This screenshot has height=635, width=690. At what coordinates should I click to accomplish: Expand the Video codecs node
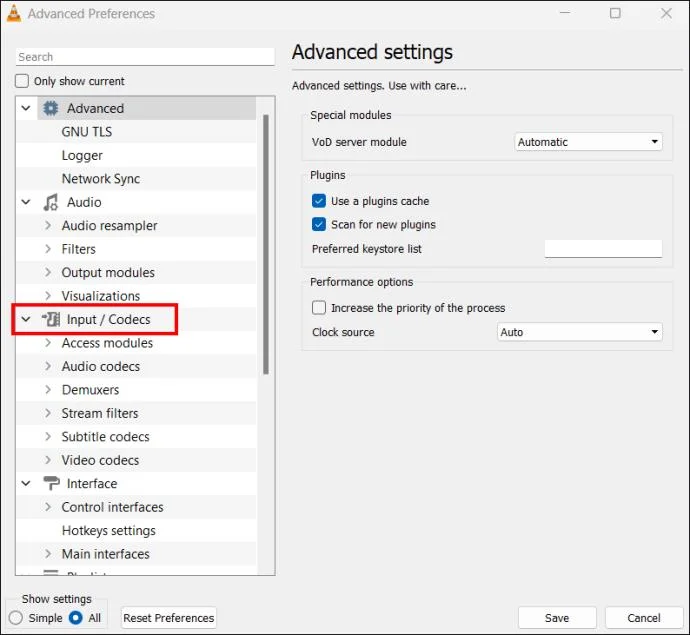pyautogui.click(x=48, y=460)
